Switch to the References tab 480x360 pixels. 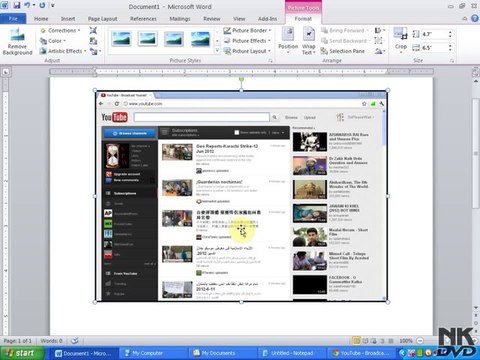coord(143,19)
